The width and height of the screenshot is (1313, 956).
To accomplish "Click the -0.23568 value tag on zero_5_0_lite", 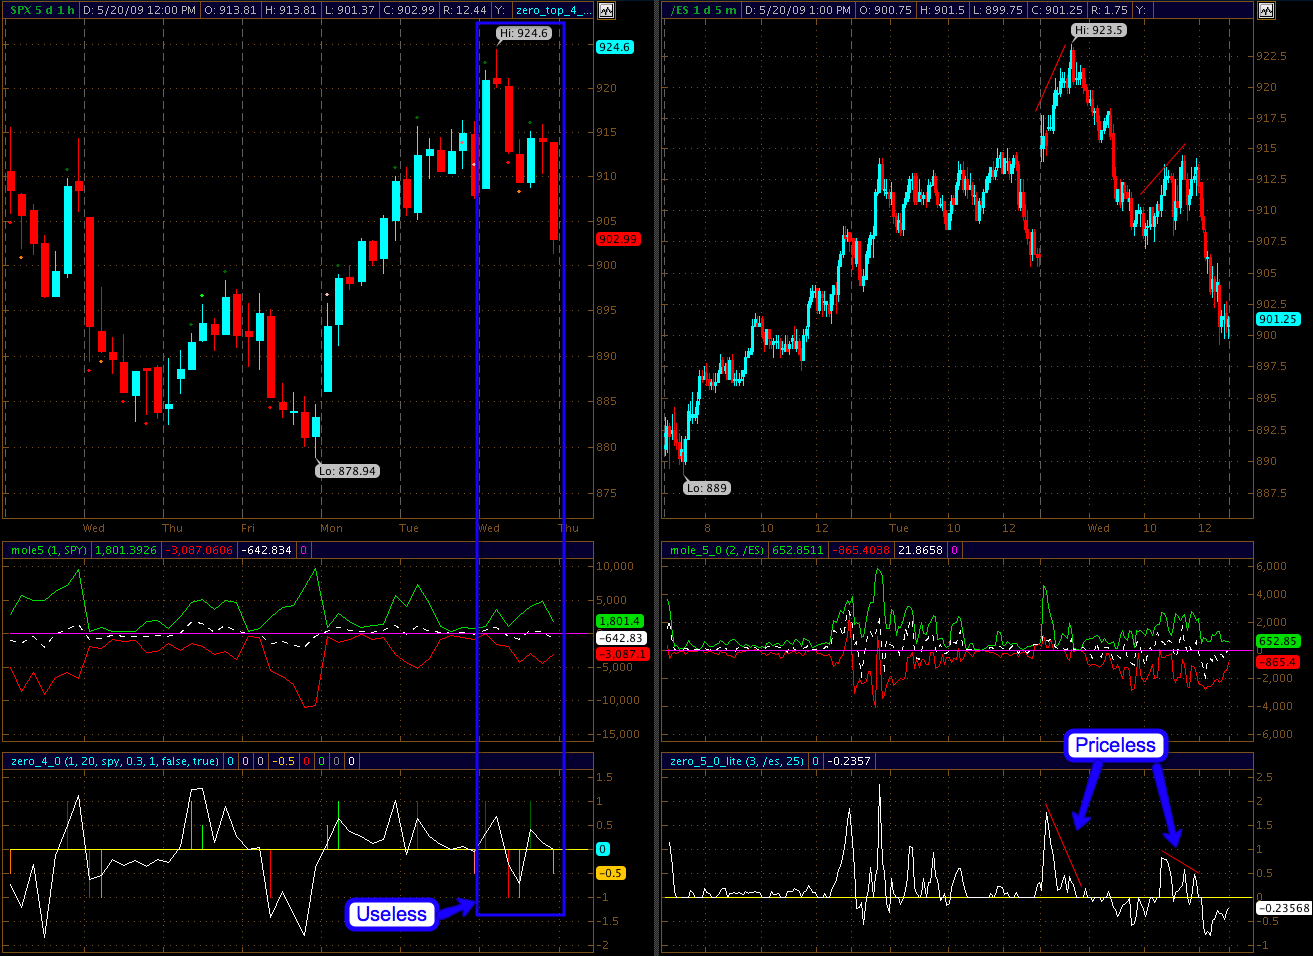I will click(1283, 908).
